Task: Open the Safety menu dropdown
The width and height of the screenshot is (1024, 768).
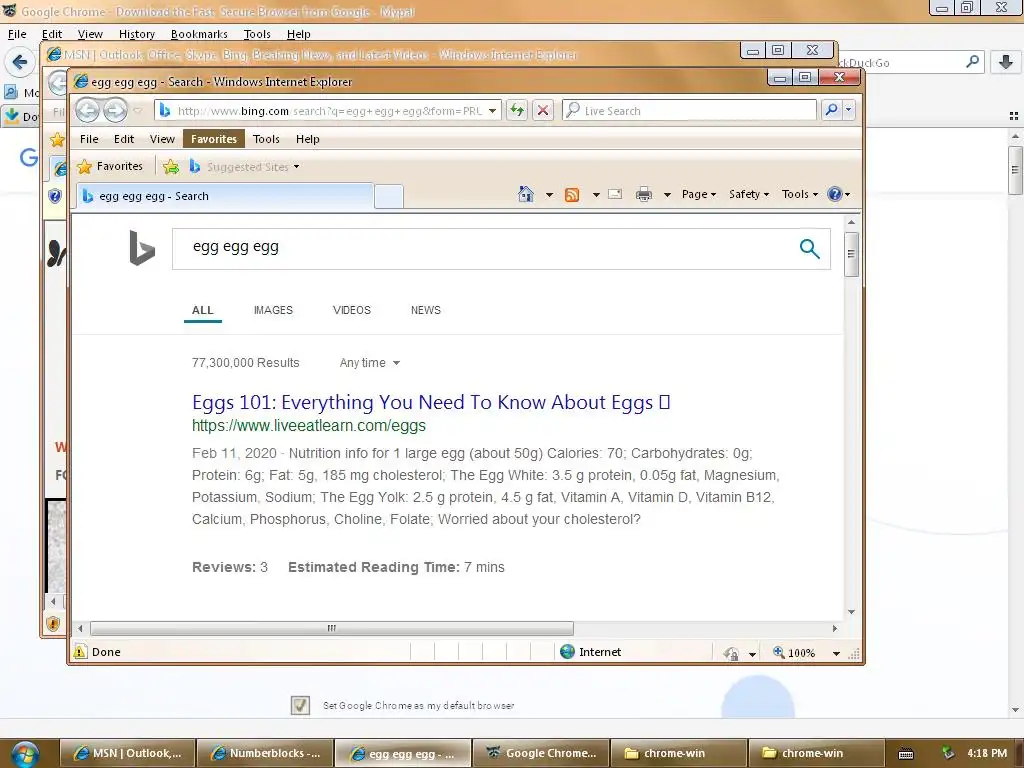Action: pos(748,194)
